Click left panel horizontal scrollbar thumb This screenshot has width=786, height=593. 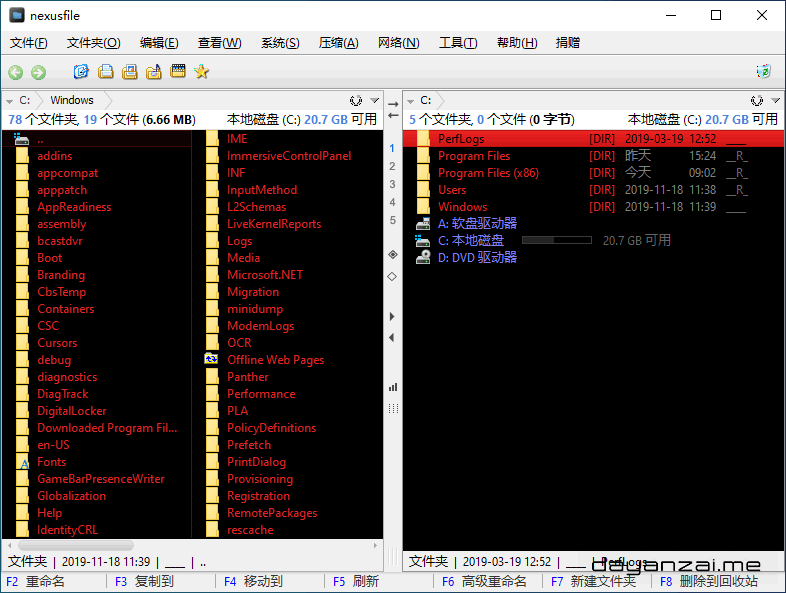coord(76,545)
